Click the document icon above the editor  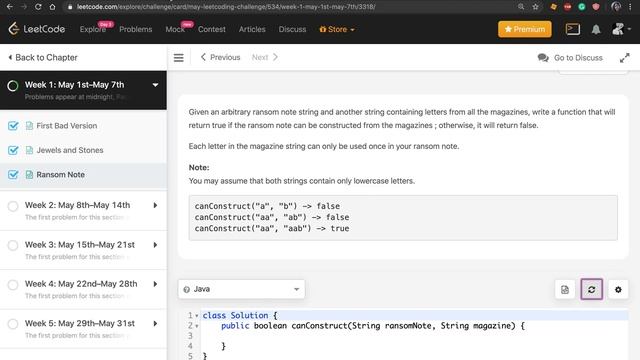565,289
